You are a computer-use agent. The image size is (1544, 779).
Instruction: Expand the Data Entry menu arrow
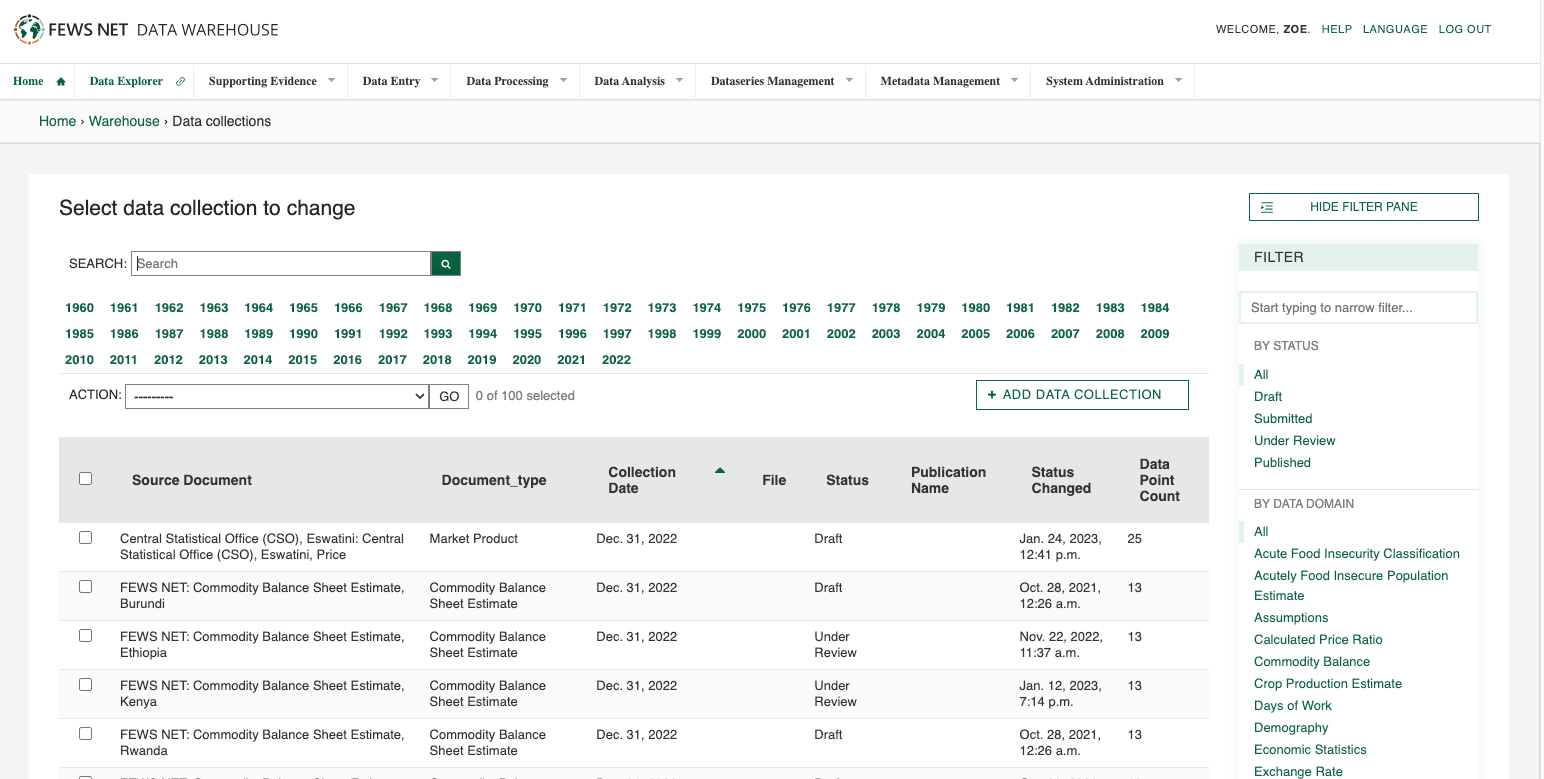(434, 80)
